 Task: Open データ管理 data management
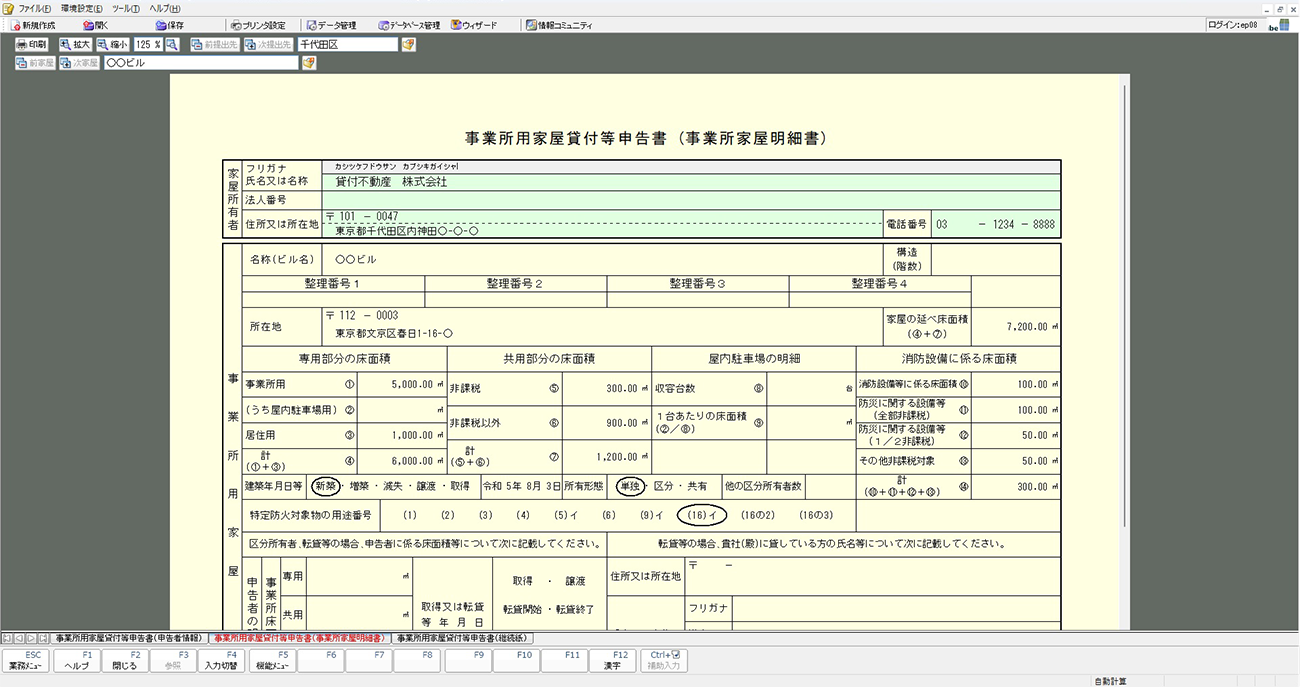click(x=331, y=25)
